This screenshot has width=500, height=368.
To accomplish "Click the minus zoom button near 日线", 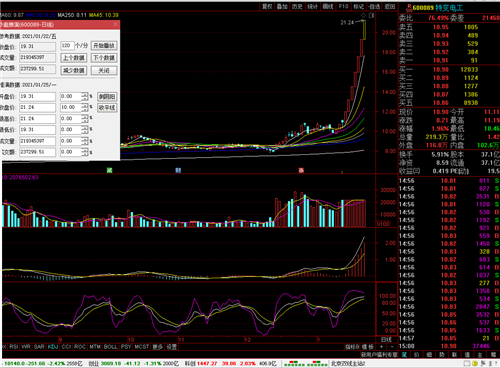I will click(x=392, y=347).
